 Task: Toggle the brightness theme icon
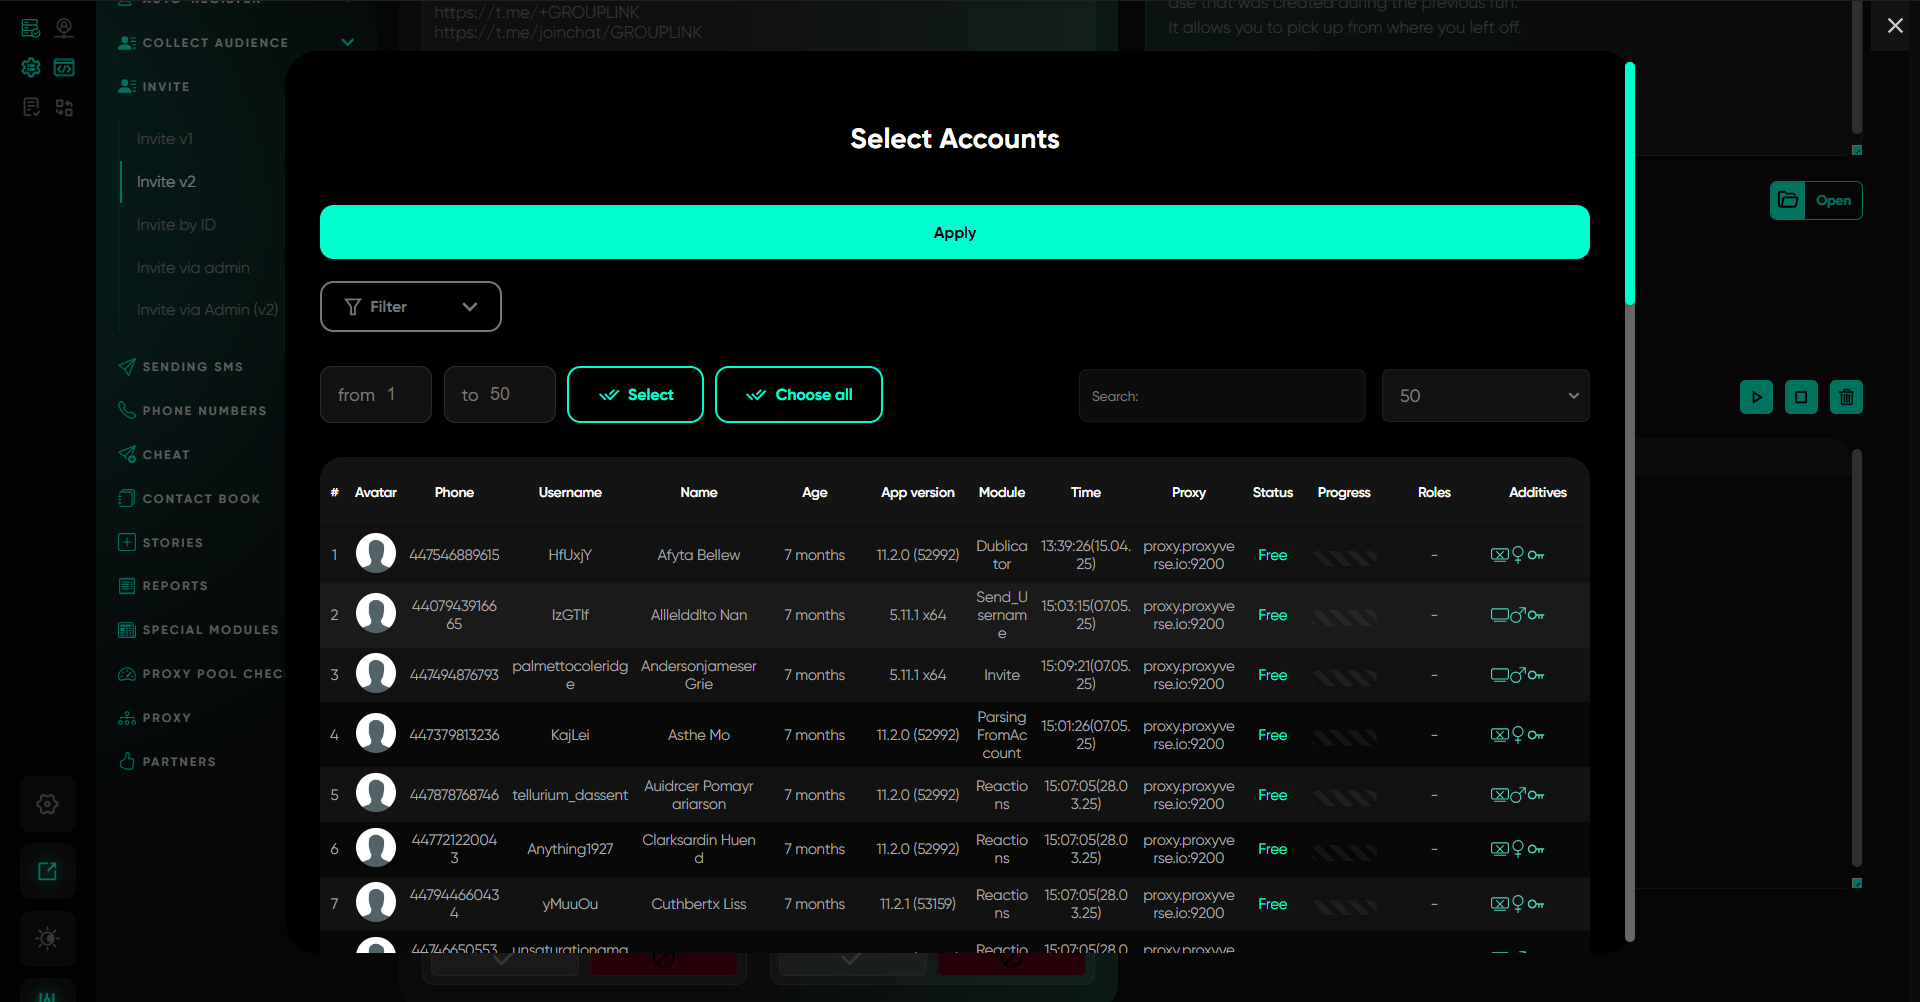(47, 938)
